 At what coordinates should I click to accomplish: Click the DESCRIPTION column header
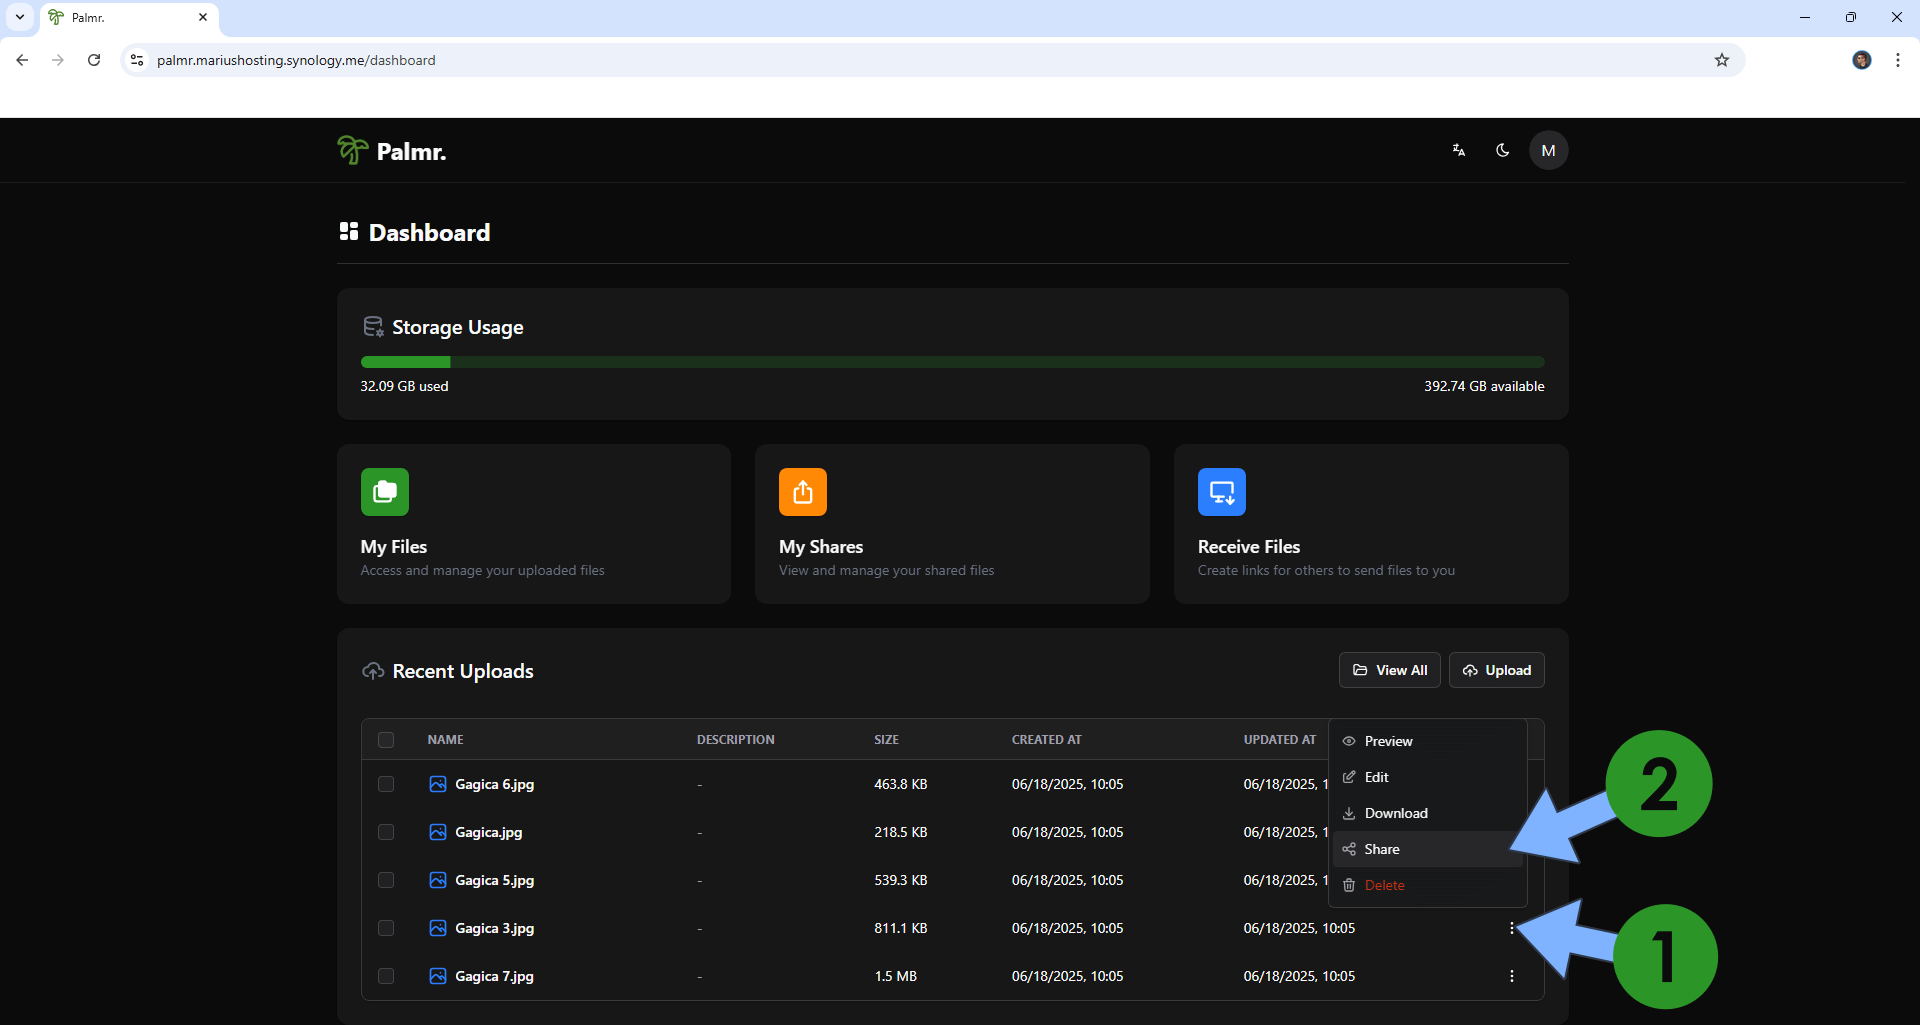tap(735, 740)
